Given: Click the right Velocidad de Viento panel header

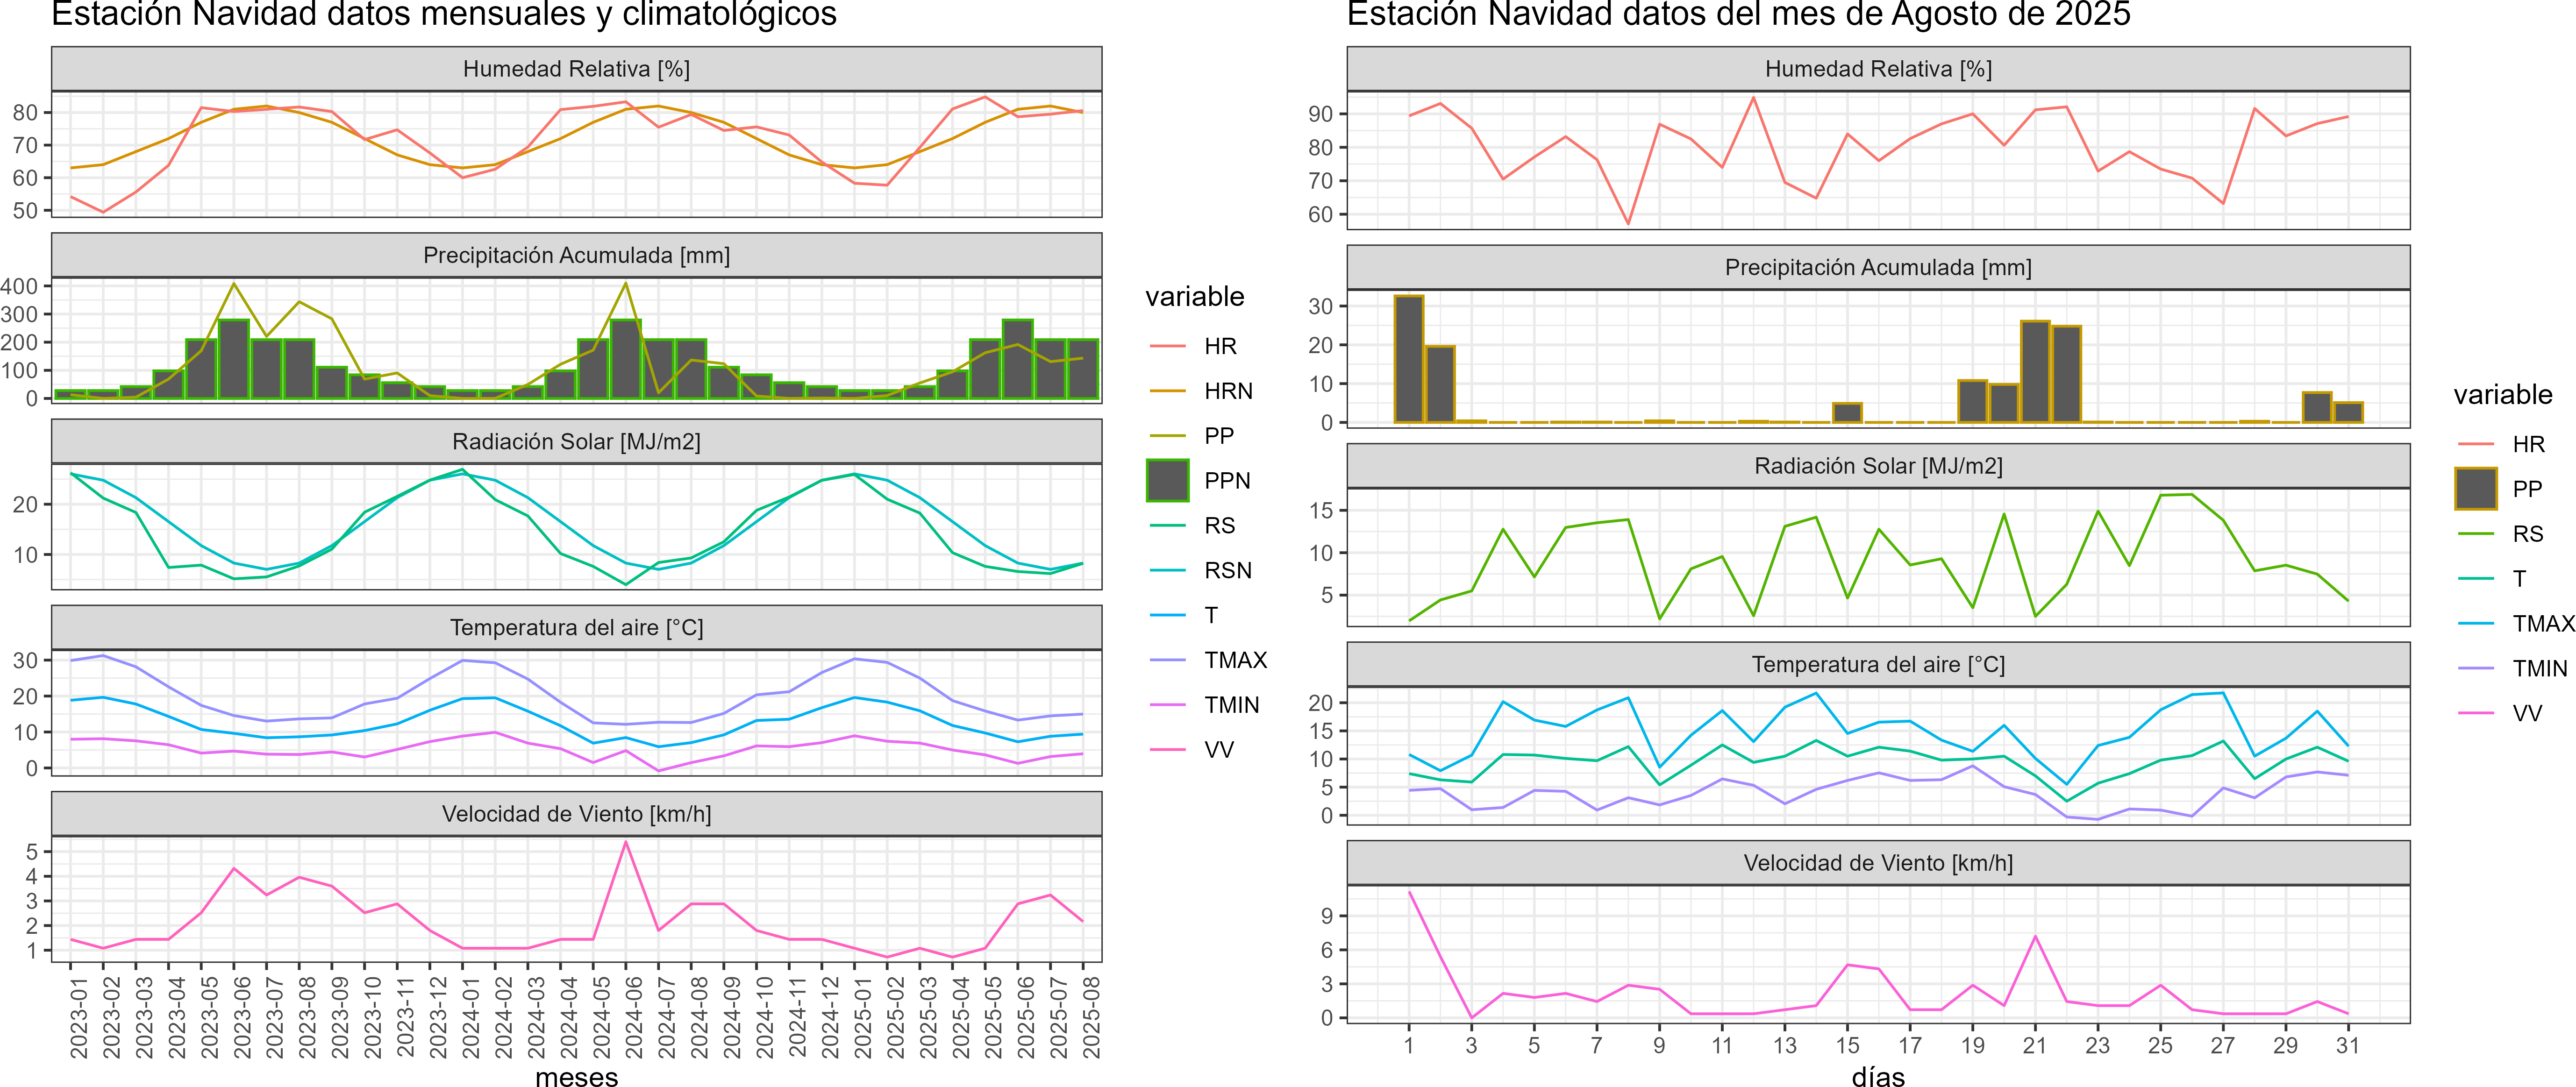Looking at the screenshot, I should 1877,863.
